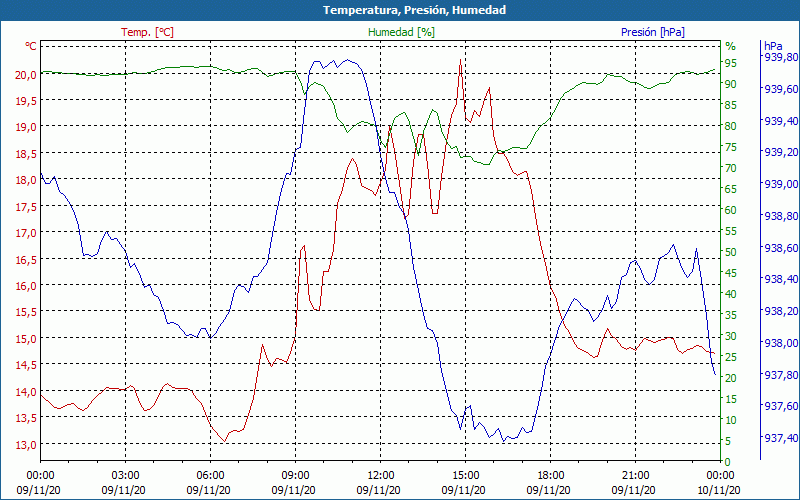Viewport: 800px width, 500px height.
Task: Click the '18:00' time axis label
Action: coord(551,476)
